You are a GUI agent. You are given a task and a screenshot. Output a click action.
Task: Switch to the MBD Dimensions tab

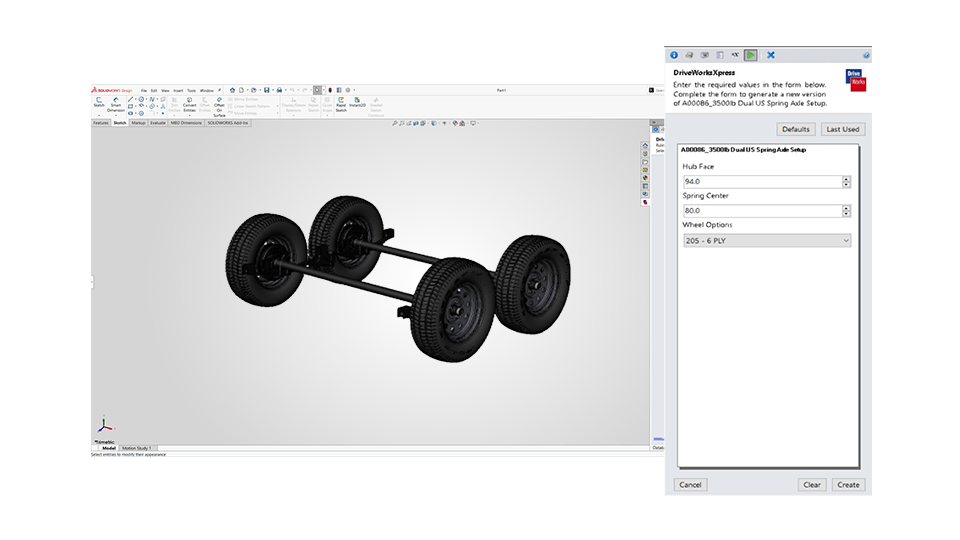(186, 123)
